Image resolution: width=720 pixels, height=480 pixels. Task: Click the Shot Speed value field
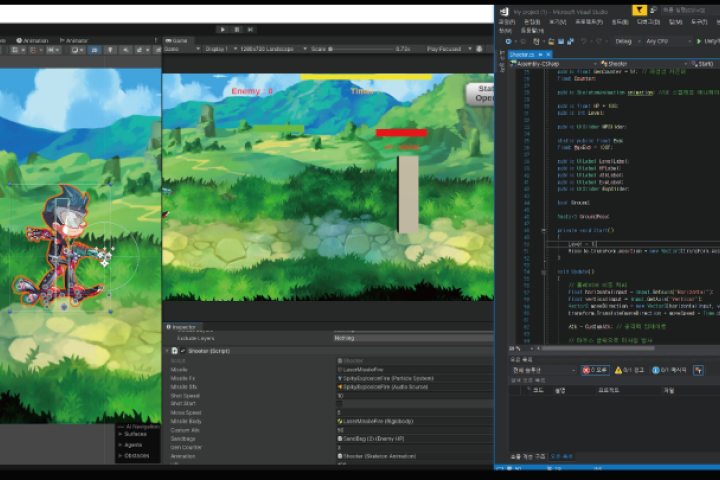click(415, 395)
